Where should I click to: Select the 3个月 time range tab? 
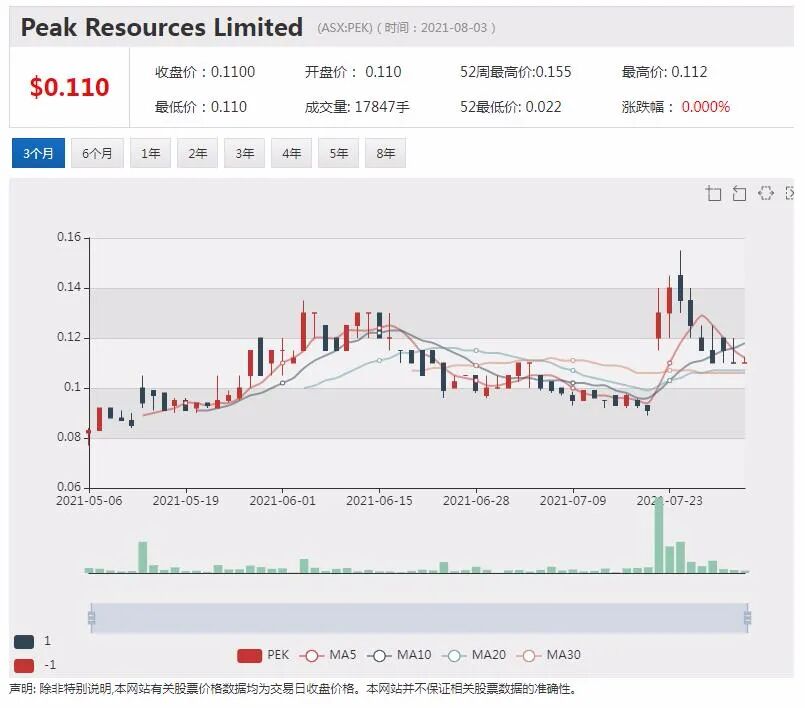pyautogui.click(x=39, y=153)
